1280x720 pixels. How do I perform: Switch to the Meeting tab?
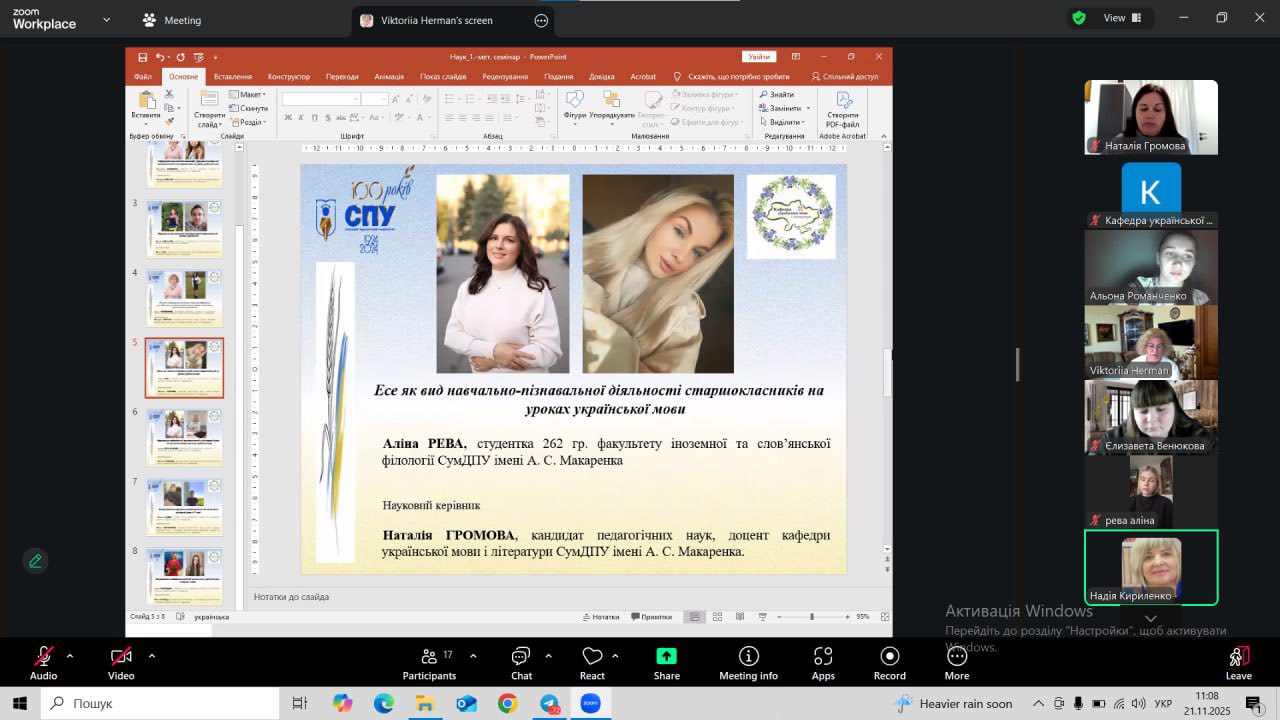171,20
